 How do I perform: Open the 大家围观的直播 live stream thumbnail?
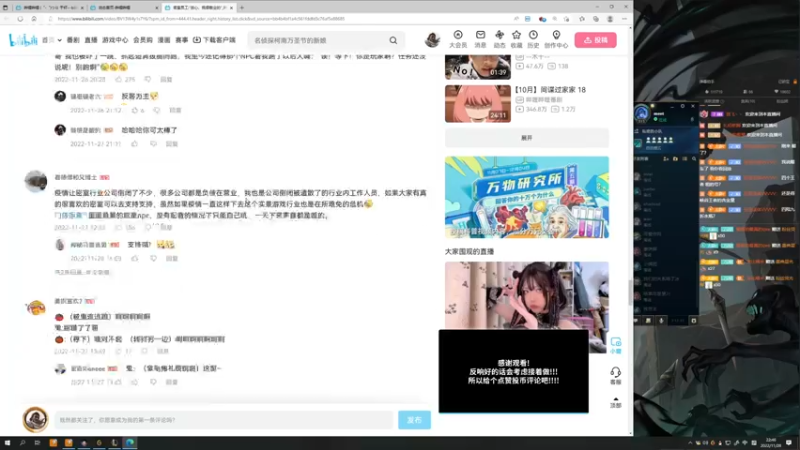pyautogui.click(x=527, y=295)
